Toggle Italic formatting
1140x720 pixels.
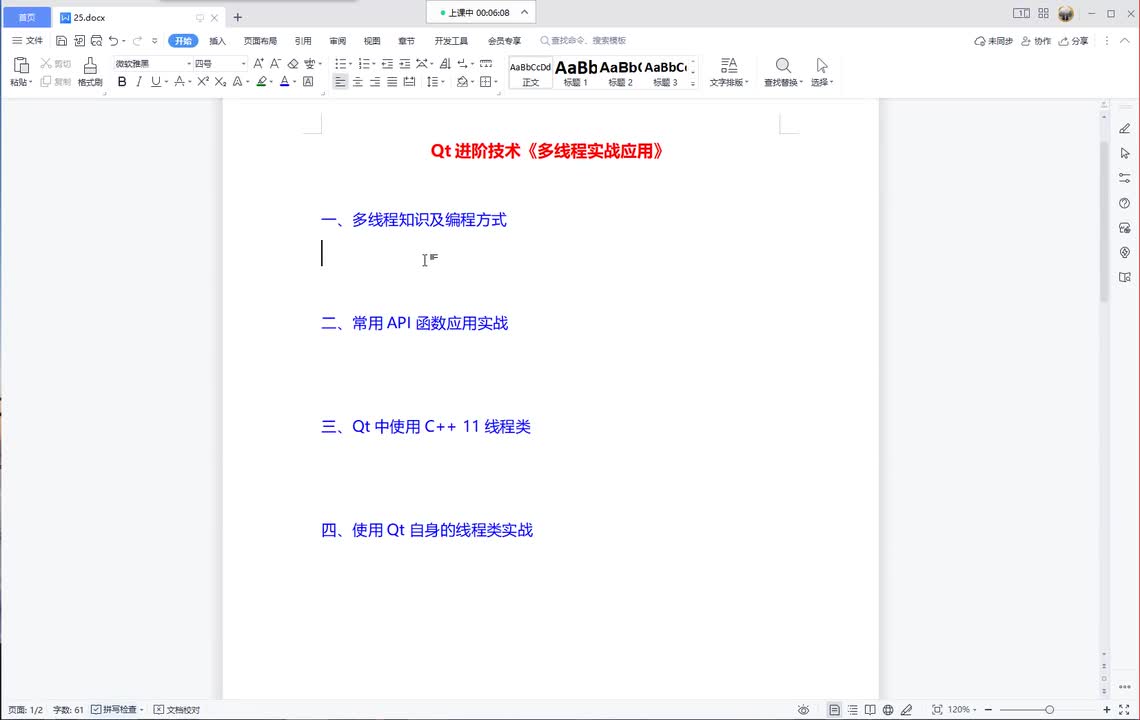(139, 81)
